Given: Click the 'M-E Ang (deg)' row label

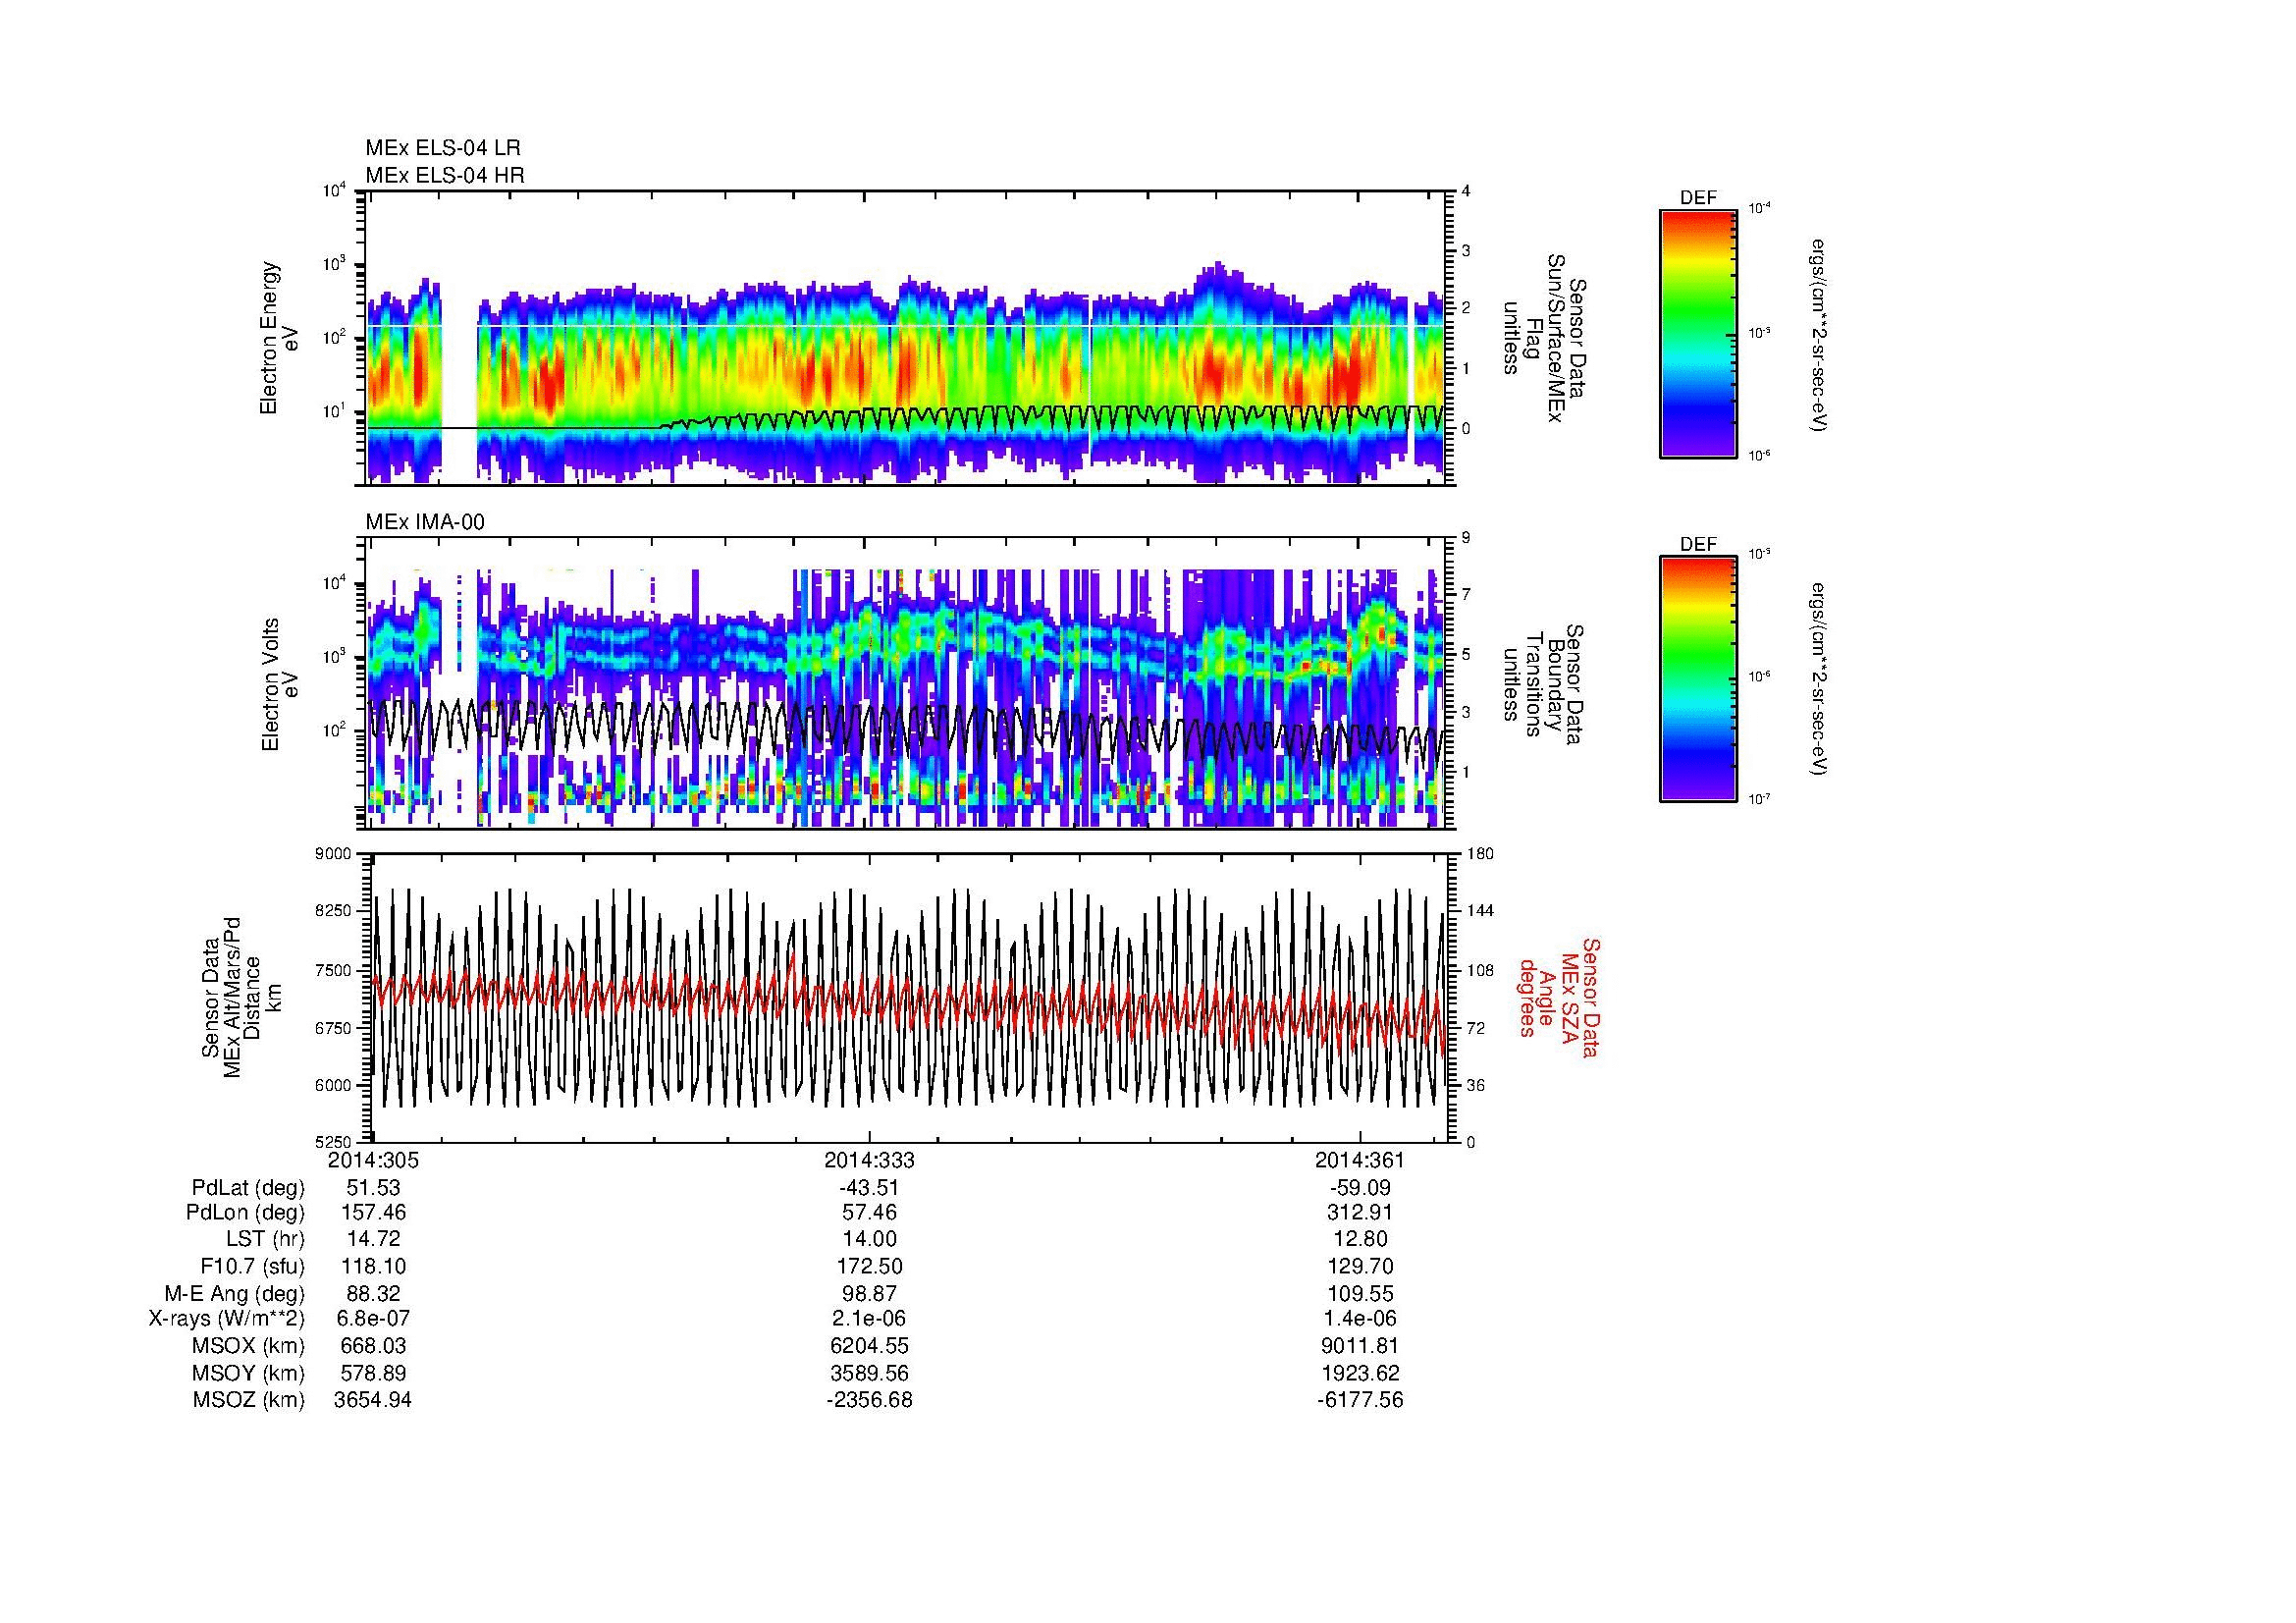Looking at the screenshot, I should [x=235, y=1293].
